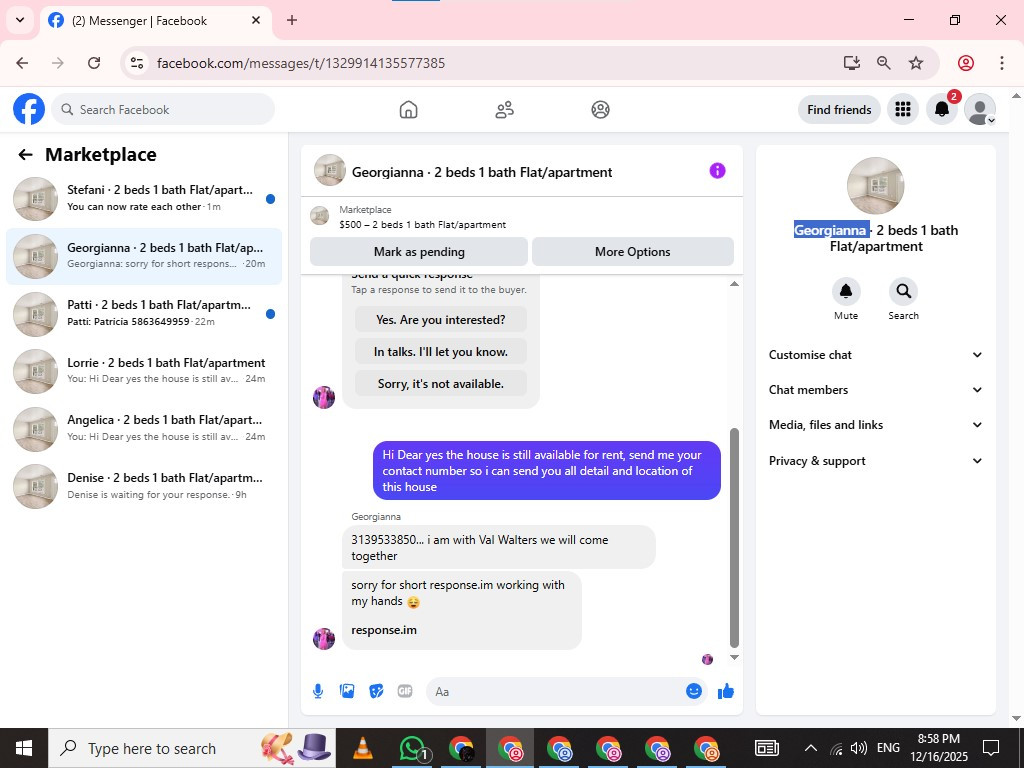Open tab search dropdown arrow

click(x=20, y=20)
